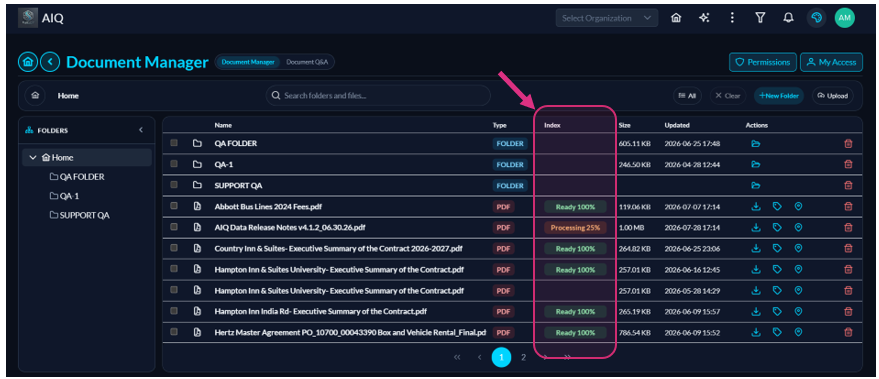Image resolution: width=879 pixels, height=379 pixels.
Task: Open the All view filter
Action: click(x=687, y=96)
